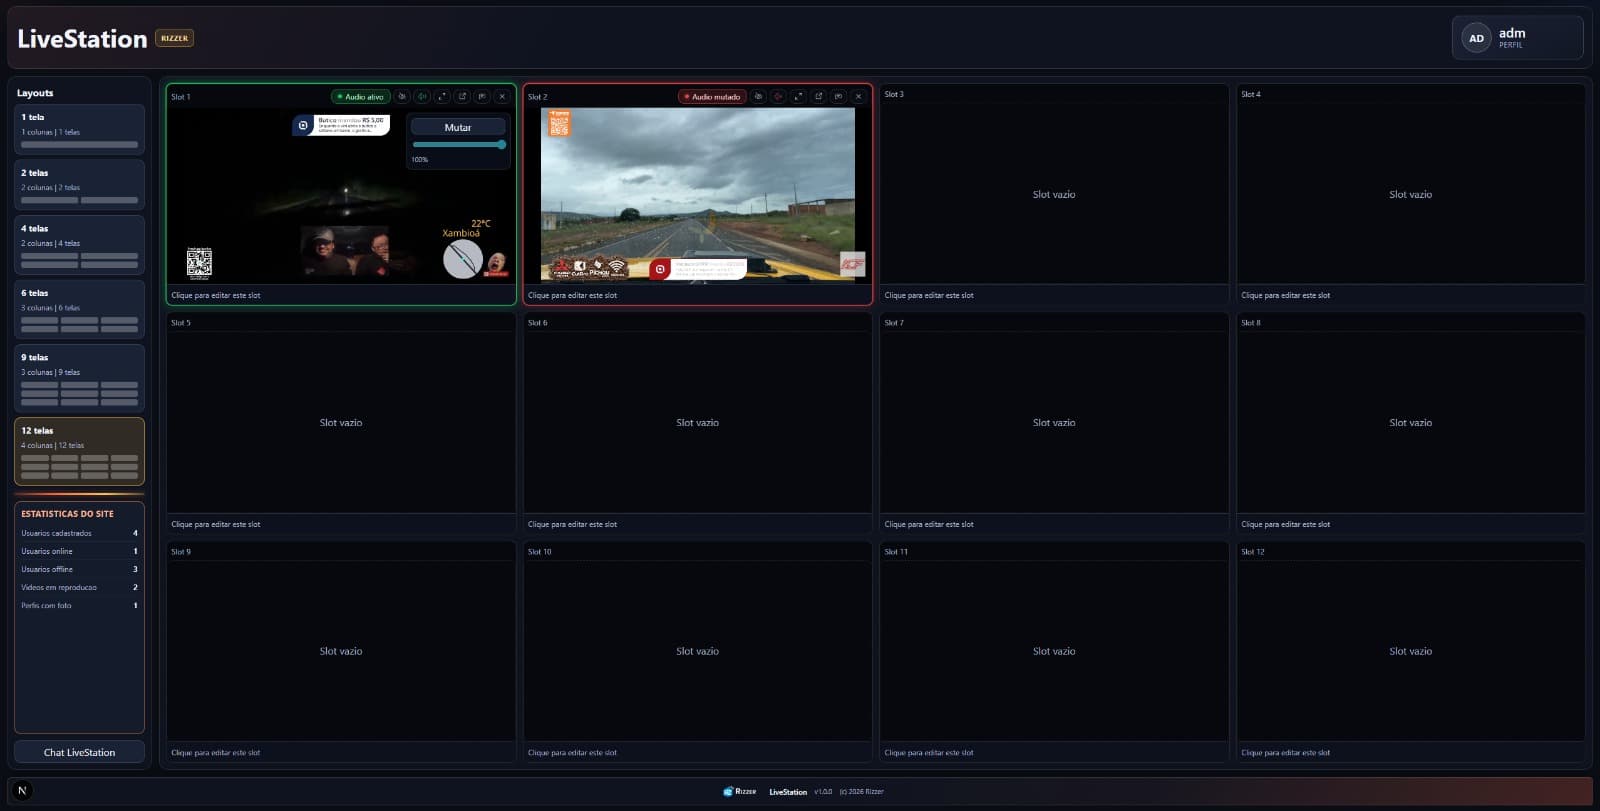The width and height of the screenshot is (1600, 811).
Task: Click the Slot 2 road video stream
Action: (698, 194)
